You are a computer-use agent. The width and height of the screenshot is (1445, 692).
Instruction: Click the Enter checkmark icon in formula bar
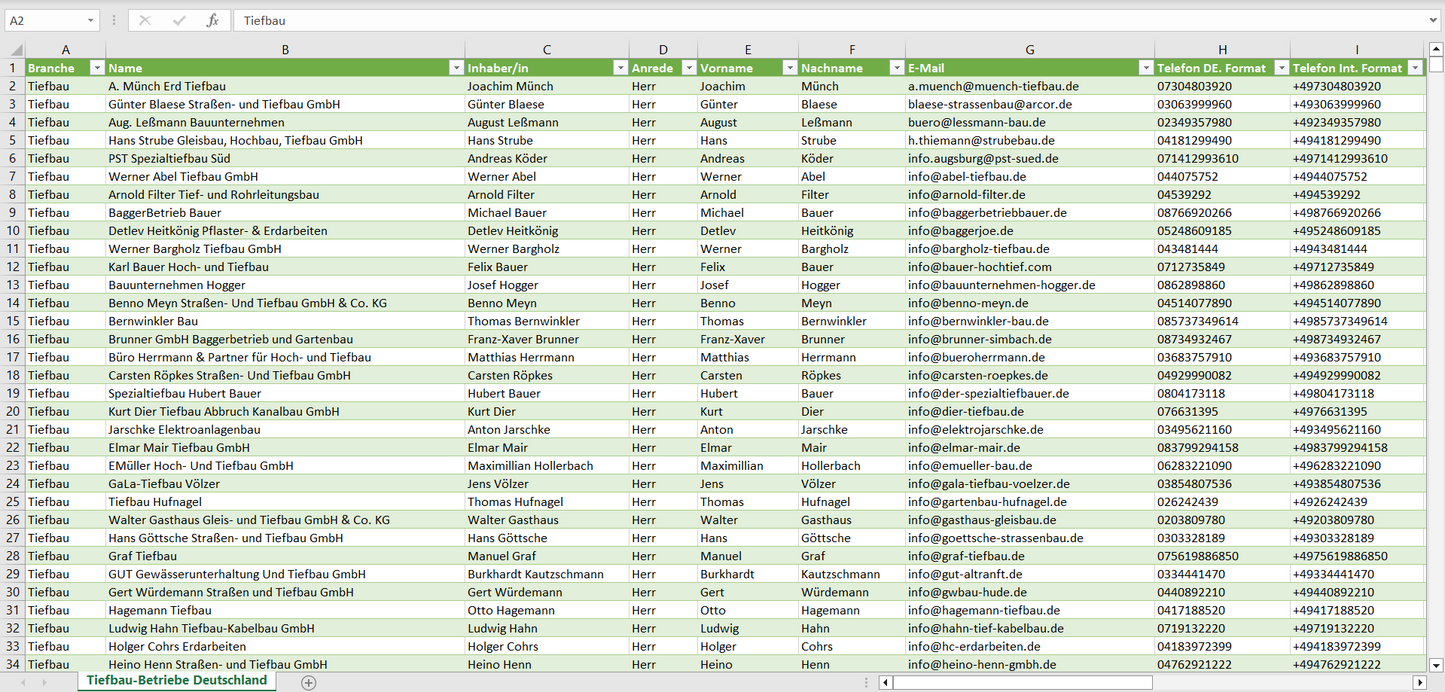[179, 20]
